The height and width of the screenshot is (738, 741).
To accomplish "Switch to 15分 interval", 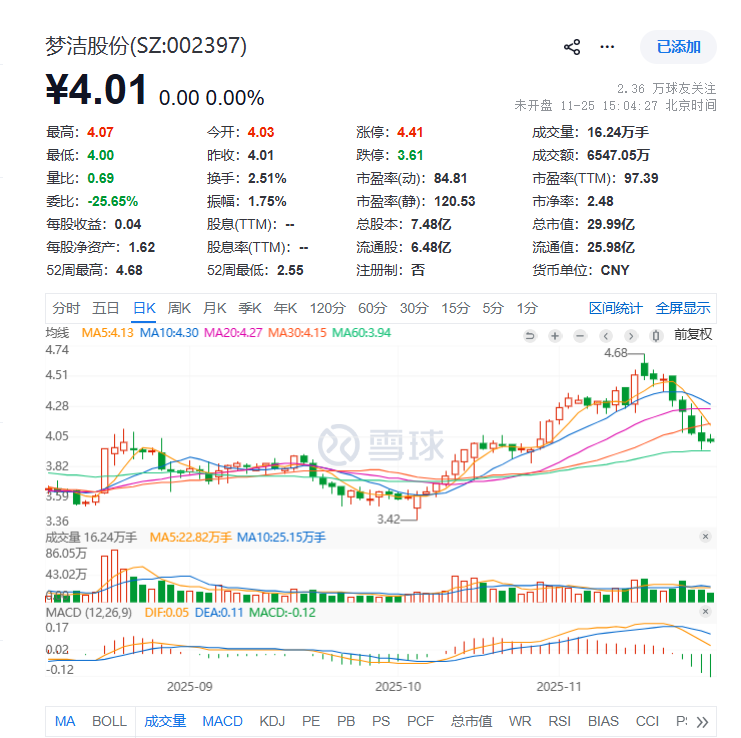I will click(456, 308).
